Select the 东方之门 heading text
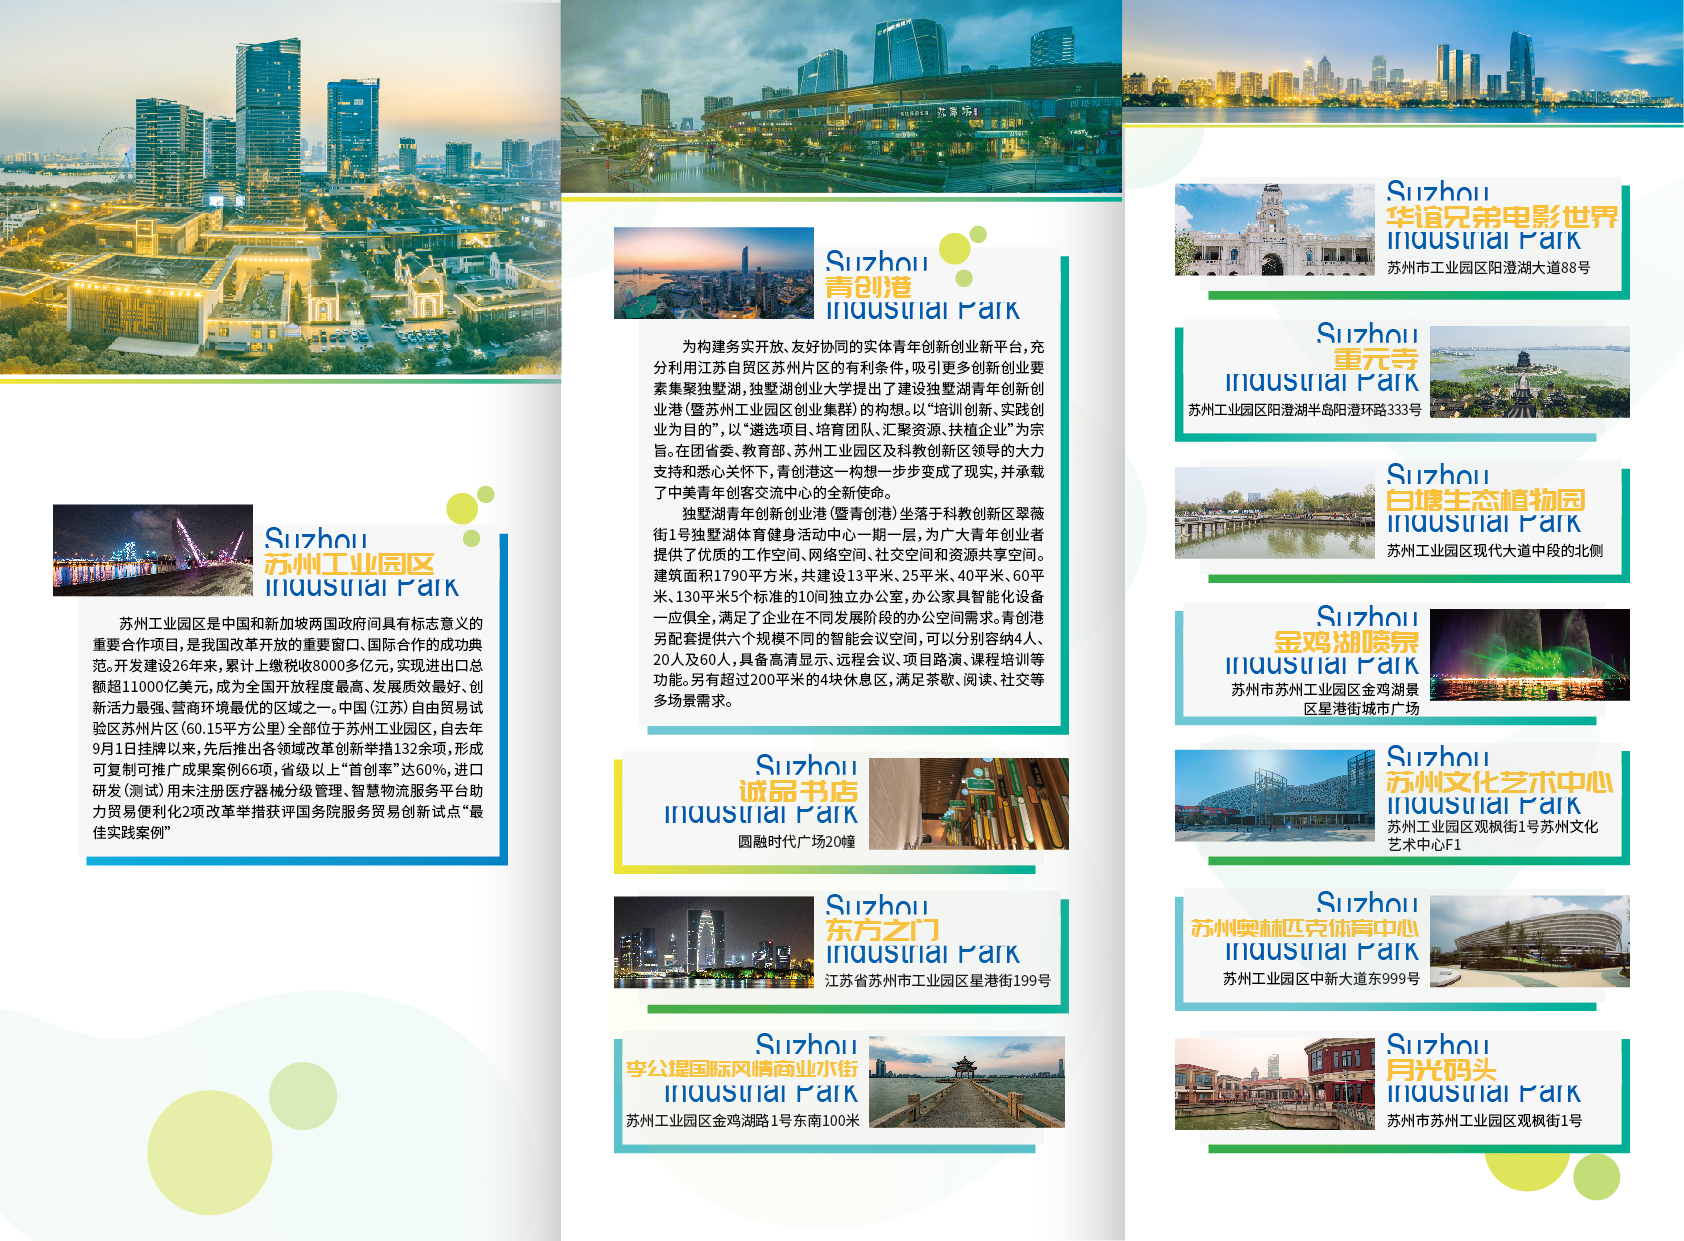 pos(881,930)
